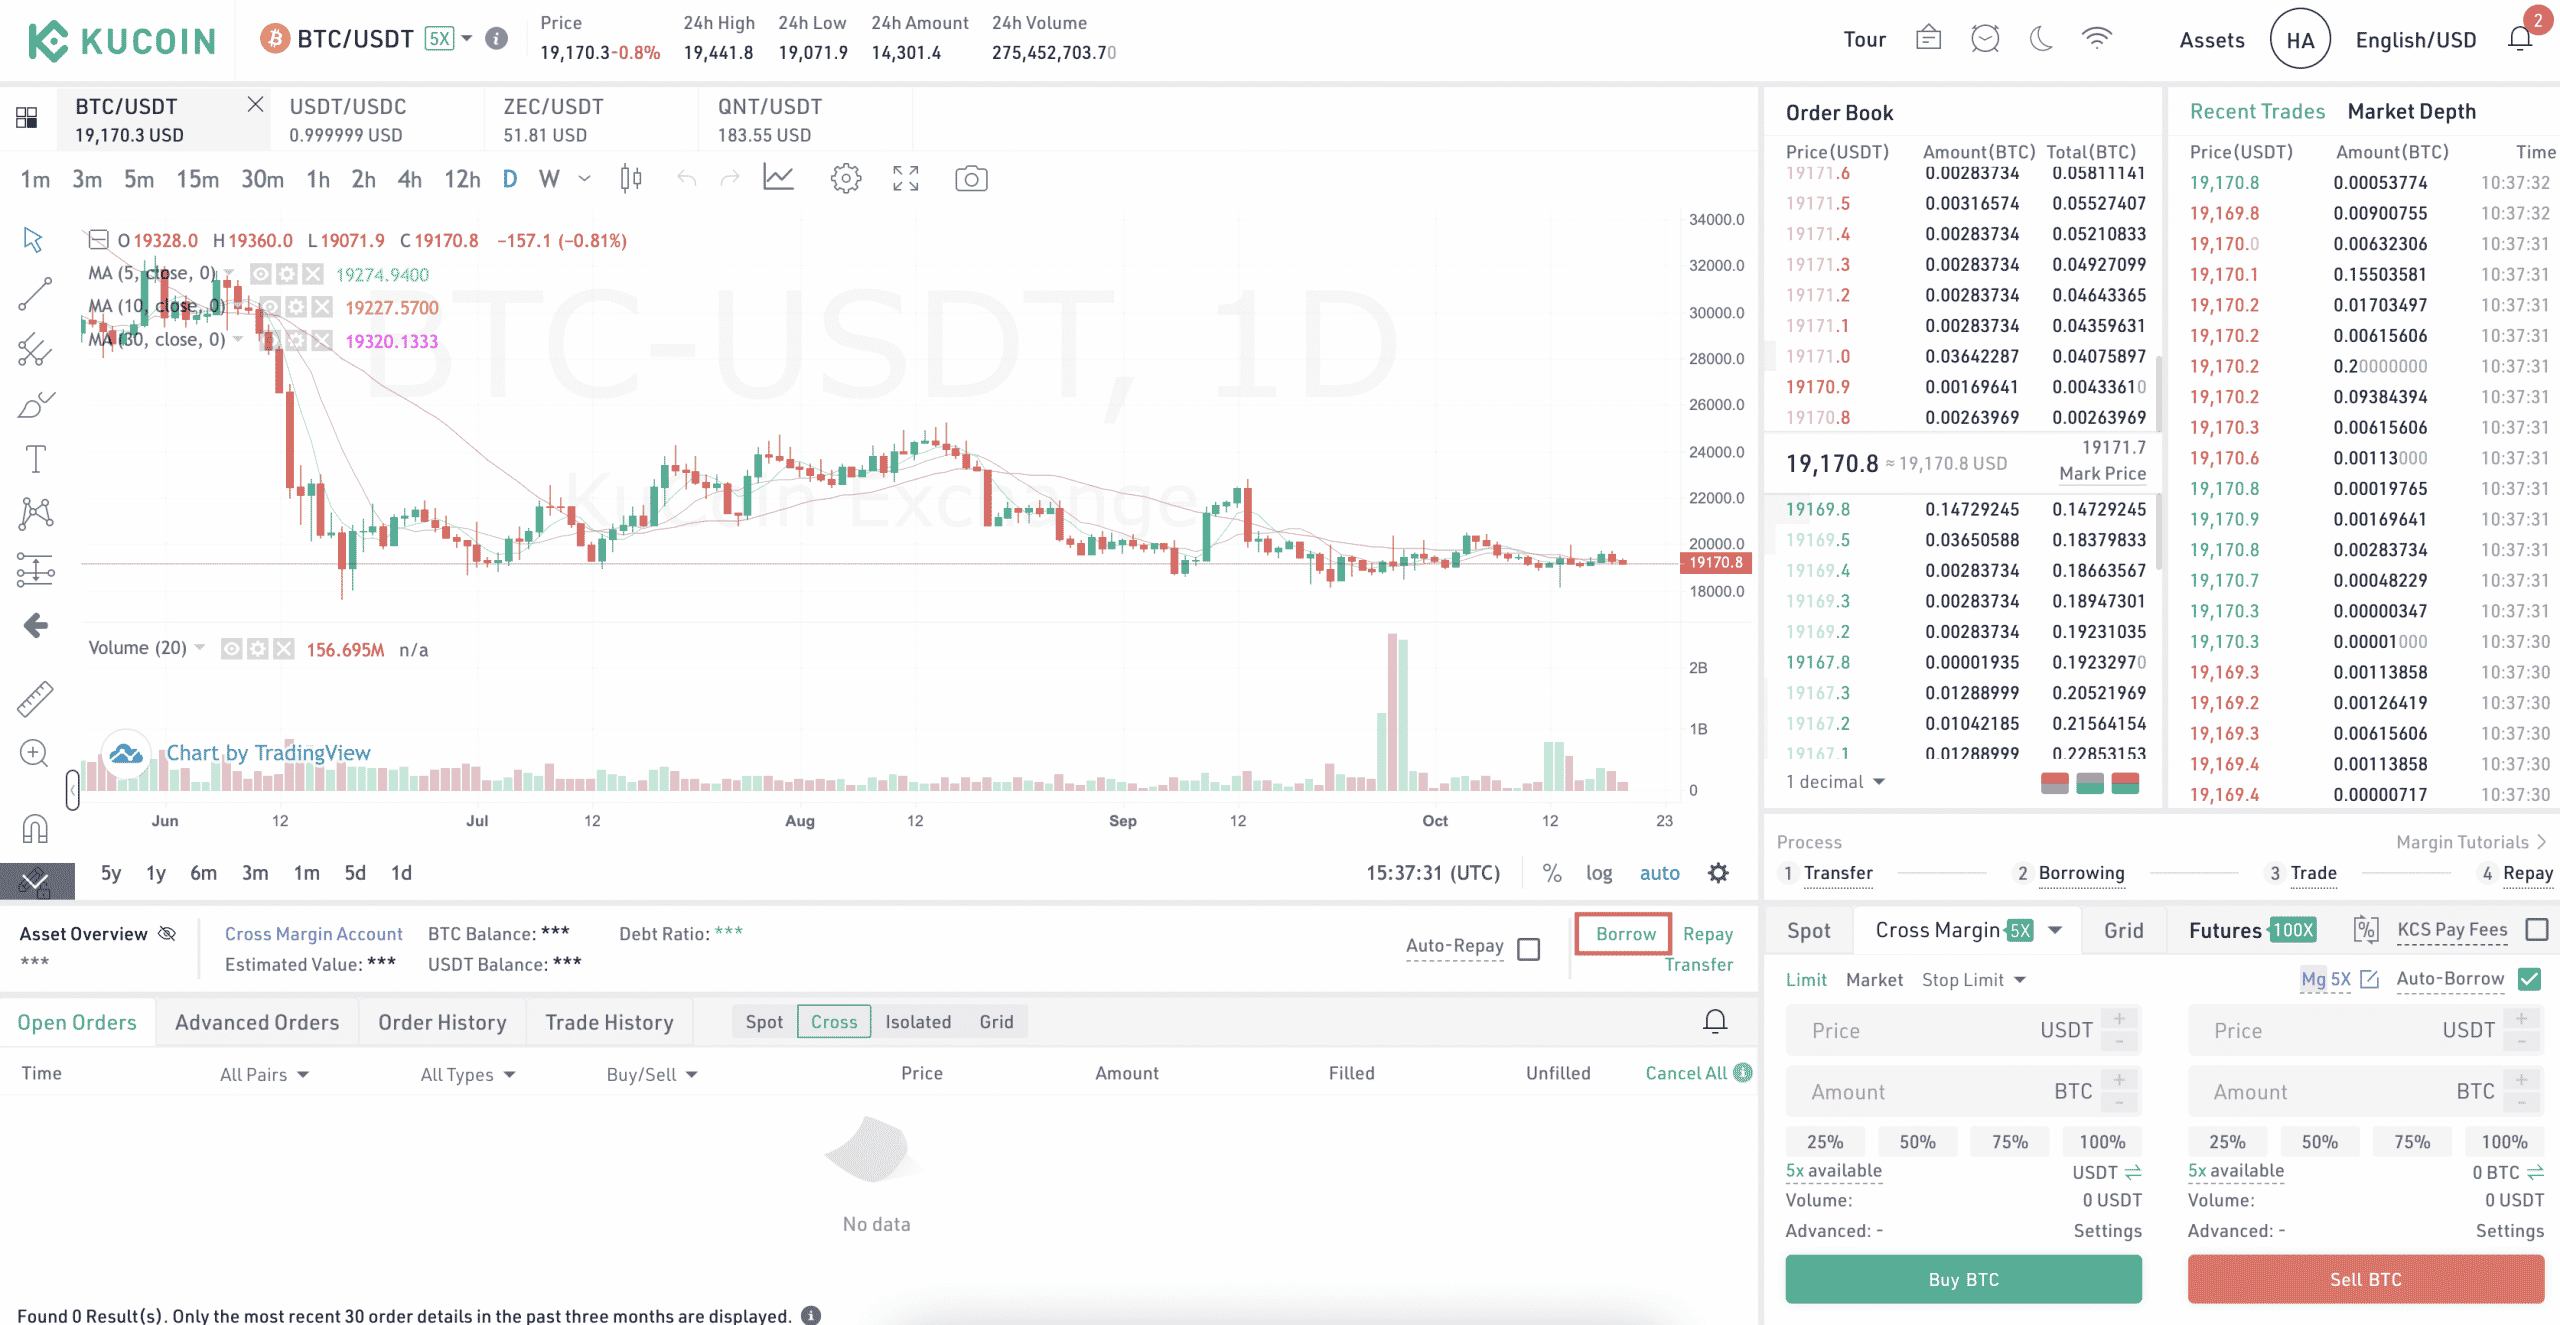Click the red Sell BTC button
Image resolution: width=2560 pixels, height=1325 pixels.
pyautogui.click(x=2365, y=1279)
